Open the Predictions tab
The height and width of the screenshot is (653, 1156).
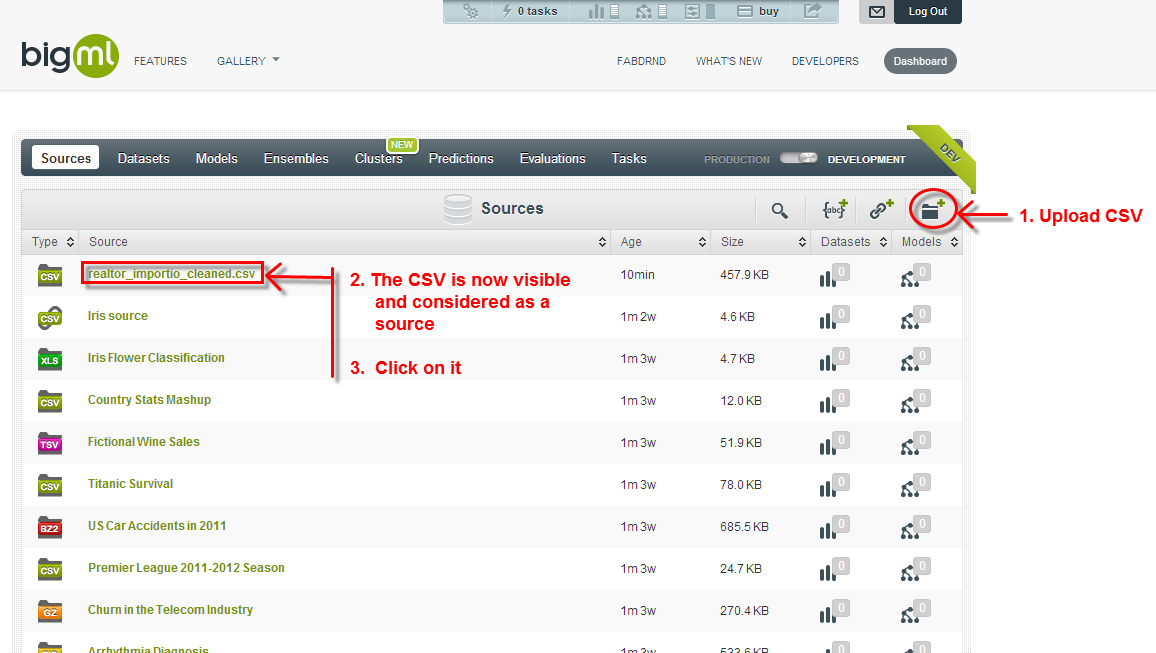pos(462,158)
